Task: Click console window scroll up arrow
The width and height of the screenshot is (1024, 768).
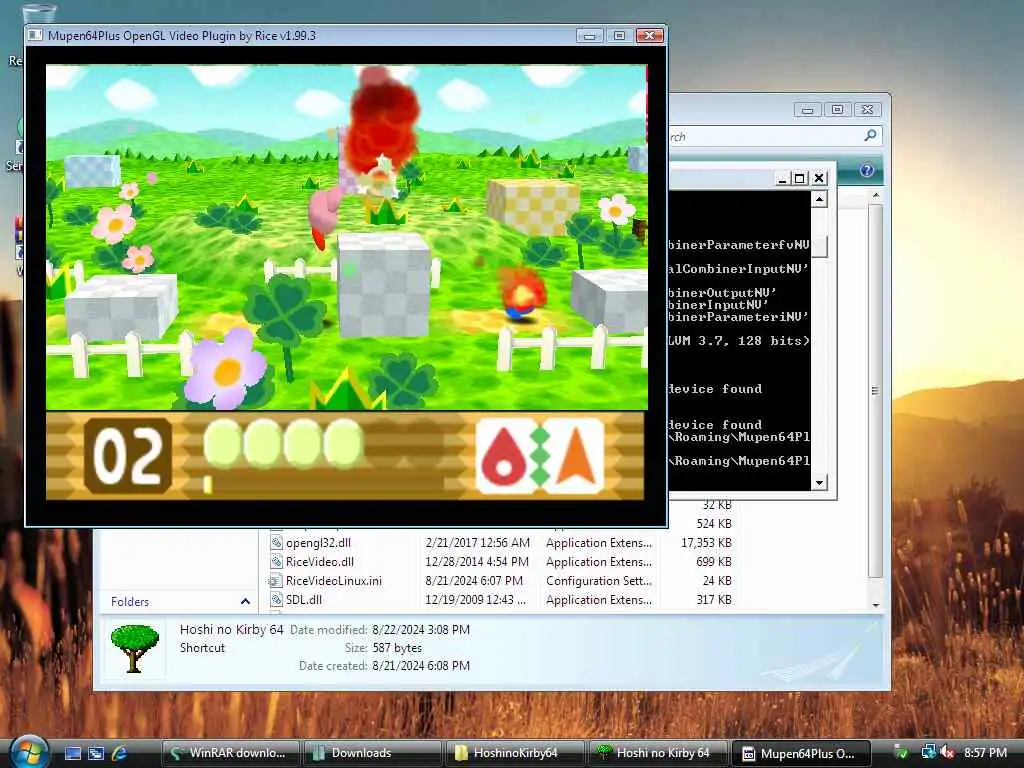Action: pos(819,199)
